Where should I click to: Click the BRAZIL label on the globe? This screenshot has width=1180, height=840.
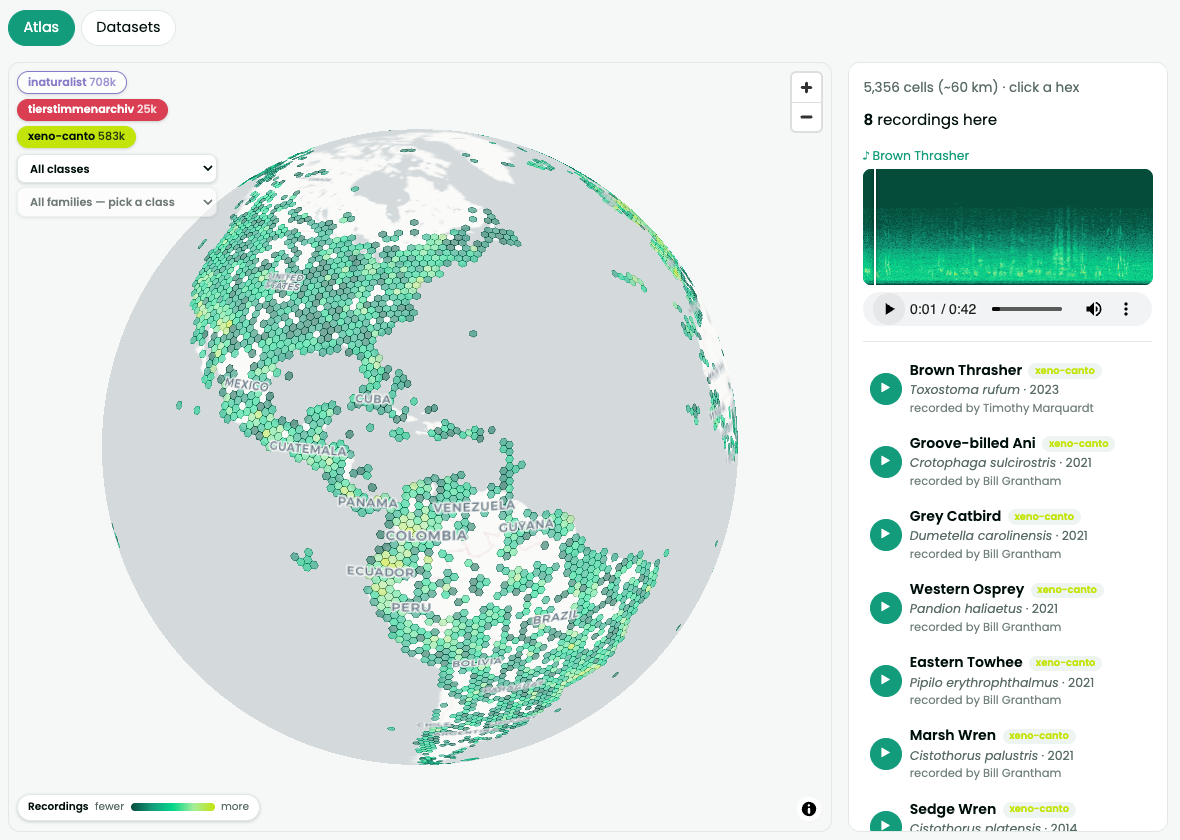point(555,617)
